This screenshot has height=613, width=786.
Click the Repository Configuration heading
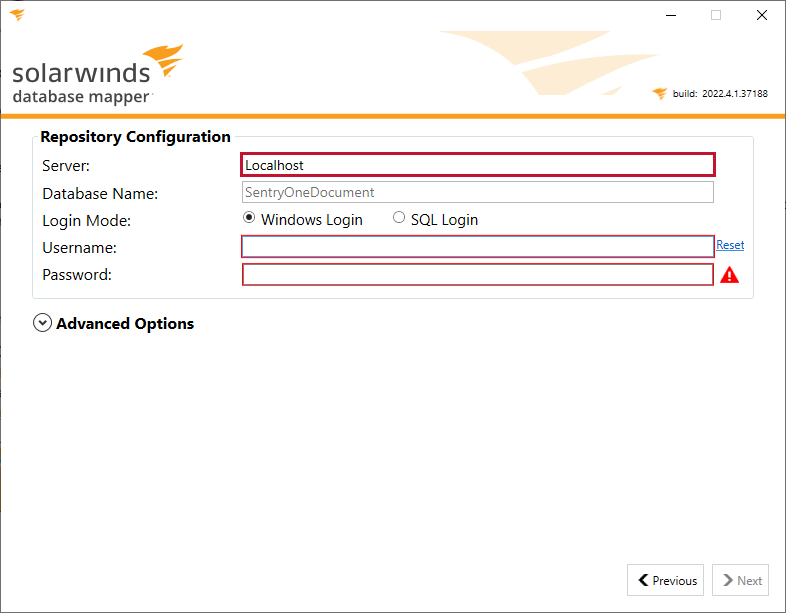[x=135, y=137]
